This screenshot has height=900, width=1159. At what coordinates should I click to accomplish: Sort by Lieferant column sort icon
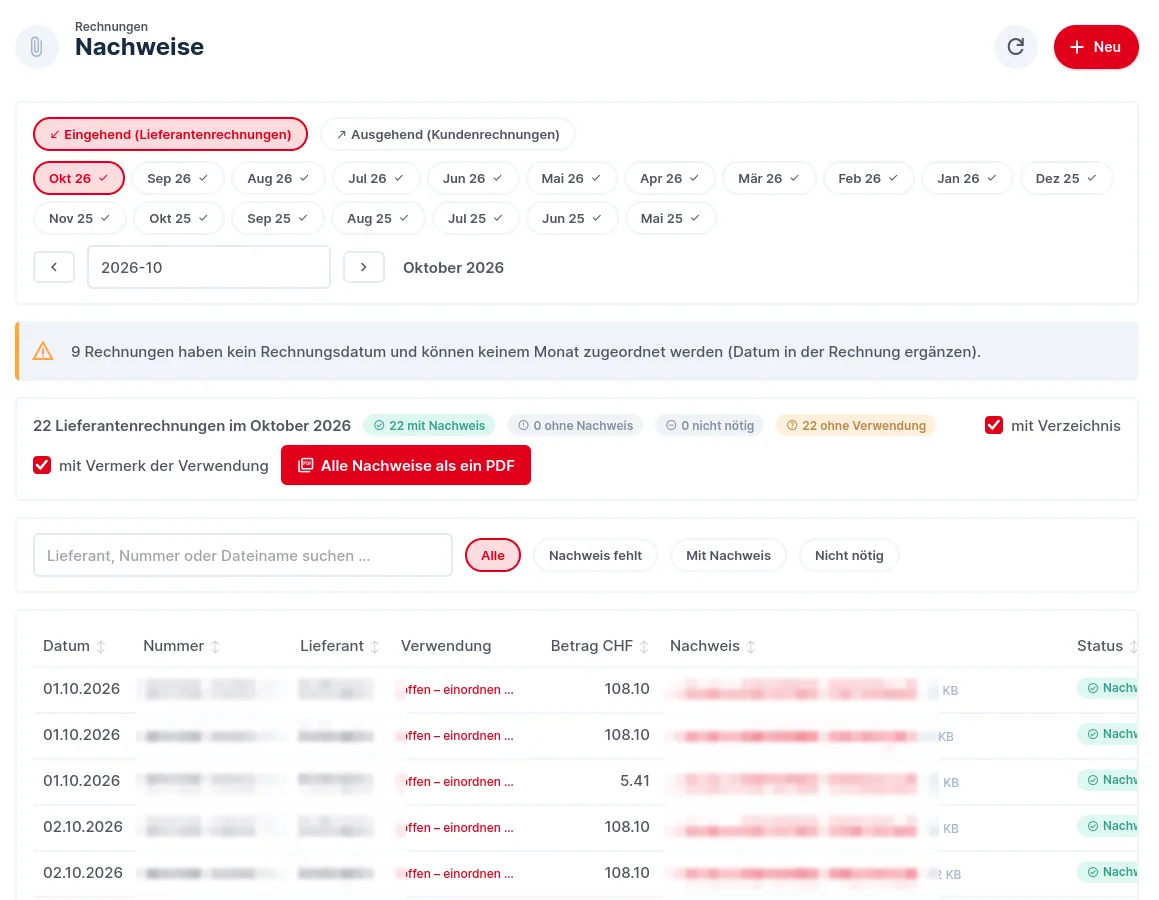point(375,647)
